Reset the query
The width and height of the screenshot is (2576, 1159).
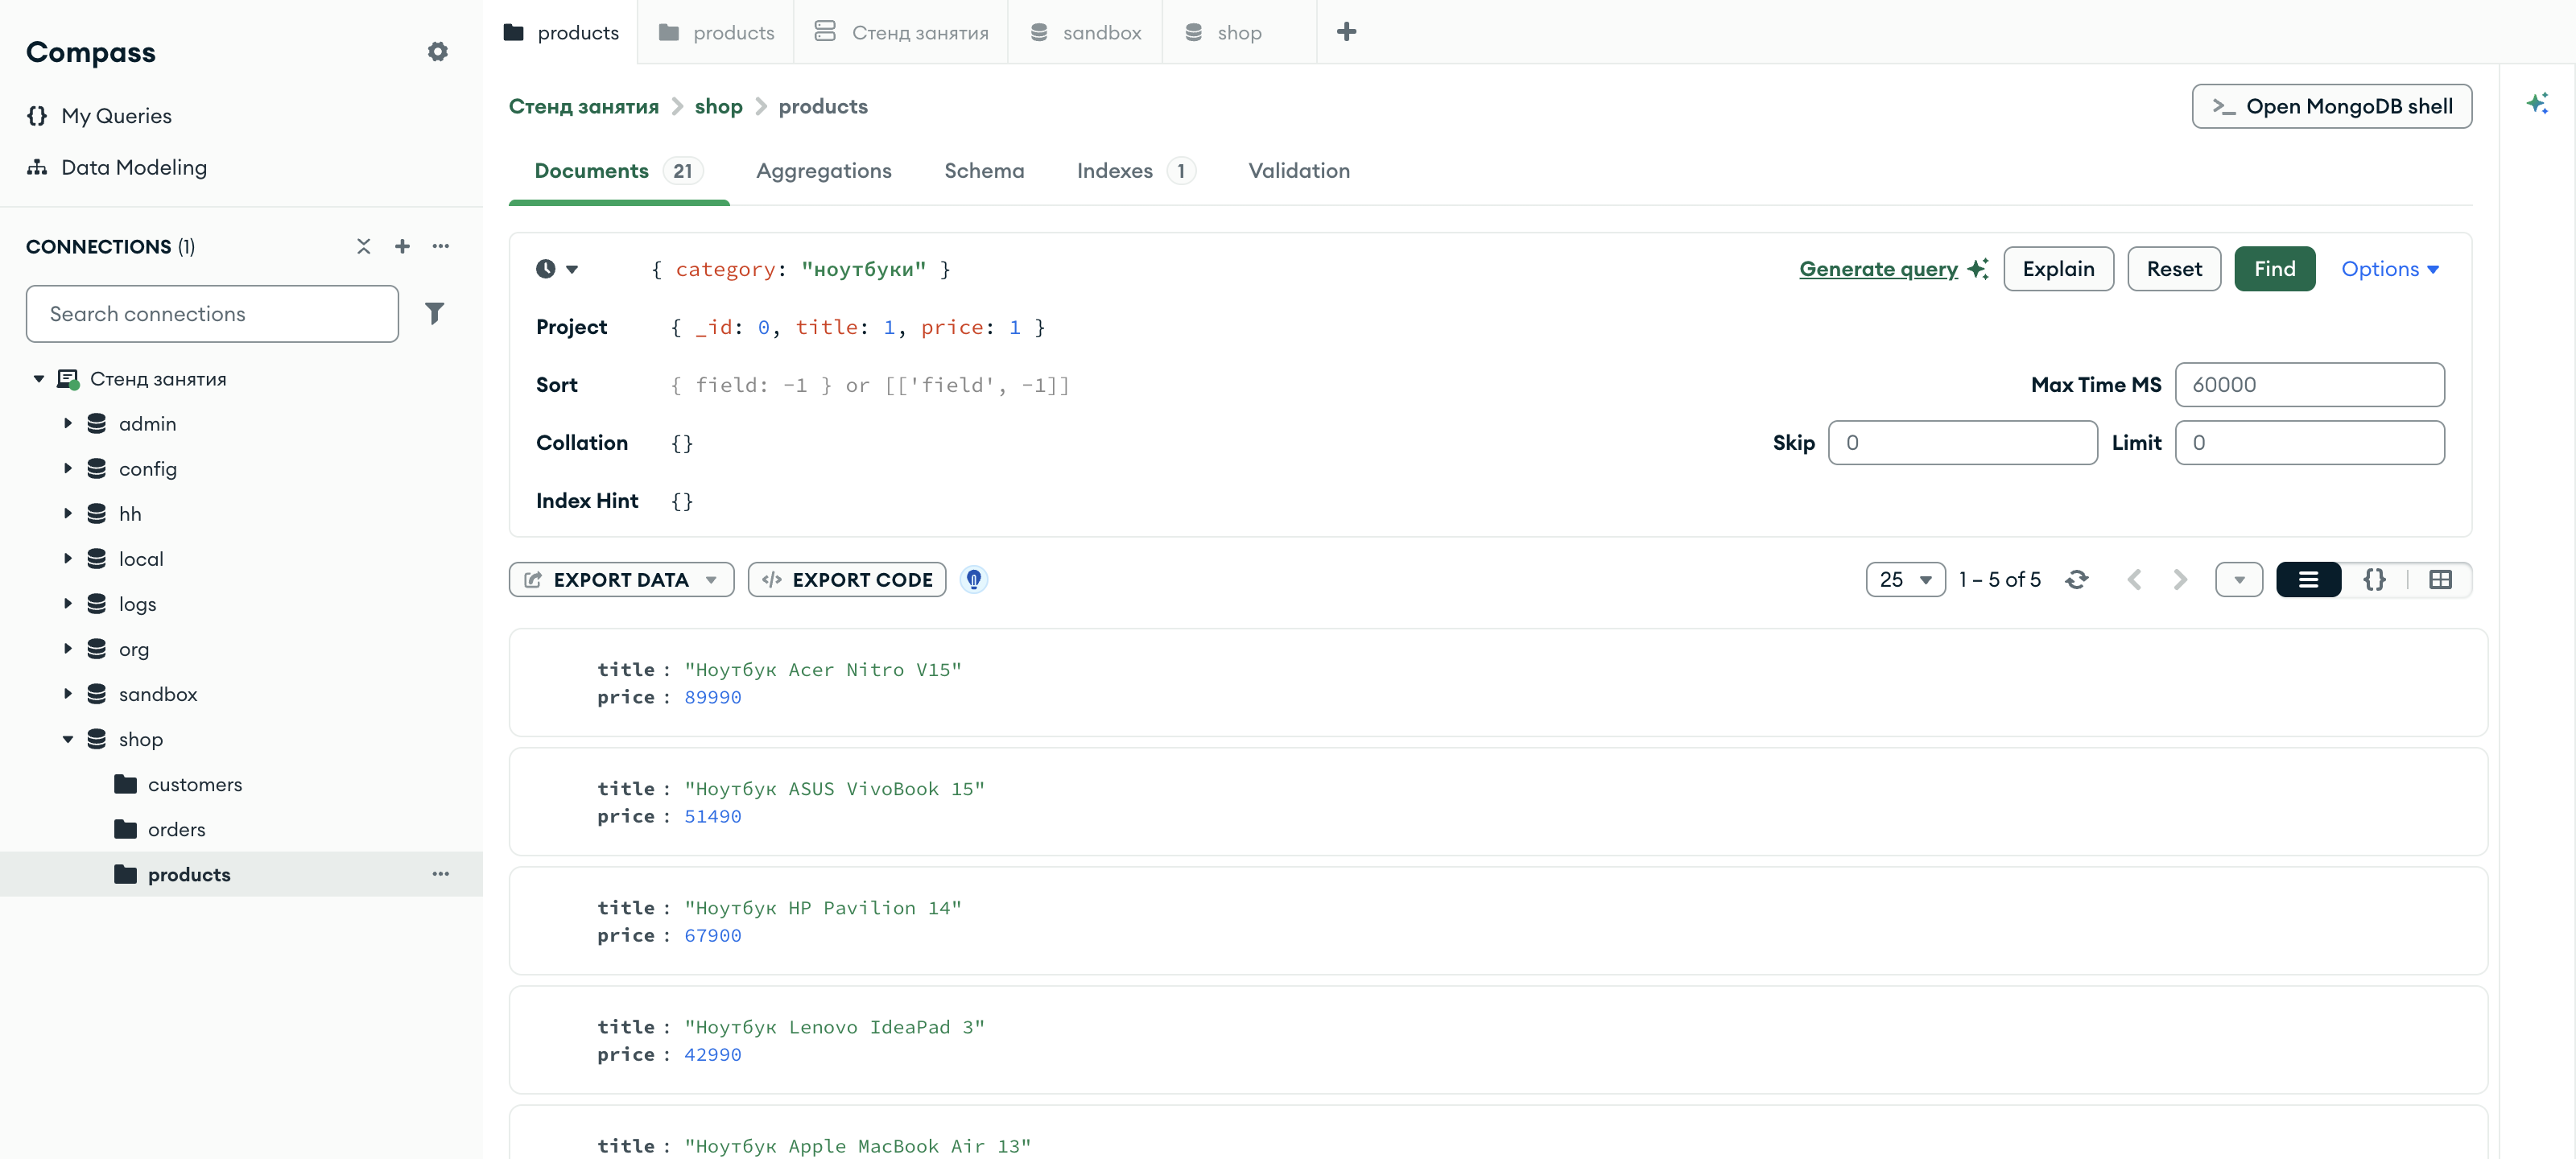tap(2174, 269)
